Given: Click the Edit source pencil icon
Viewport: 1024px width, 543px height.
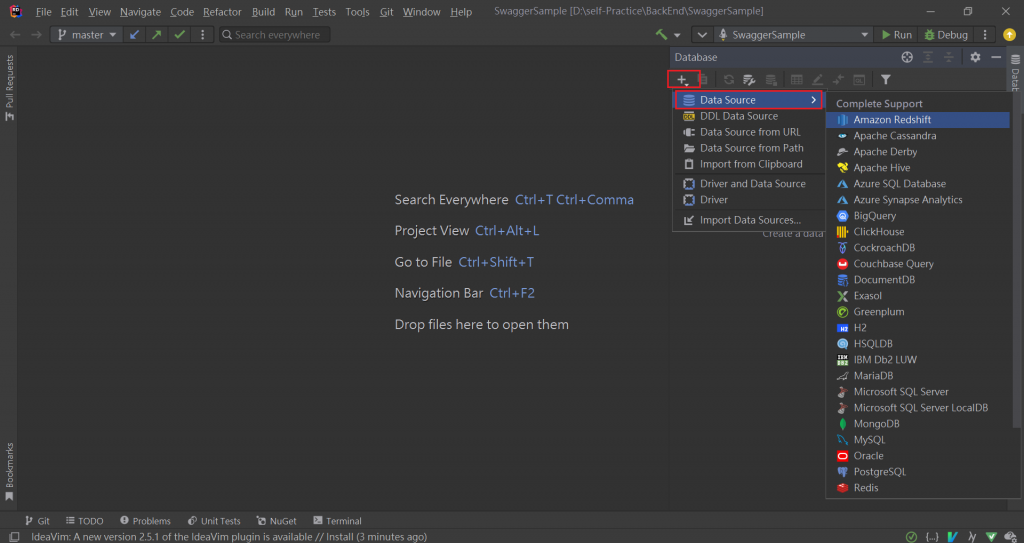Looking at the screenshot, I should 818,80.
